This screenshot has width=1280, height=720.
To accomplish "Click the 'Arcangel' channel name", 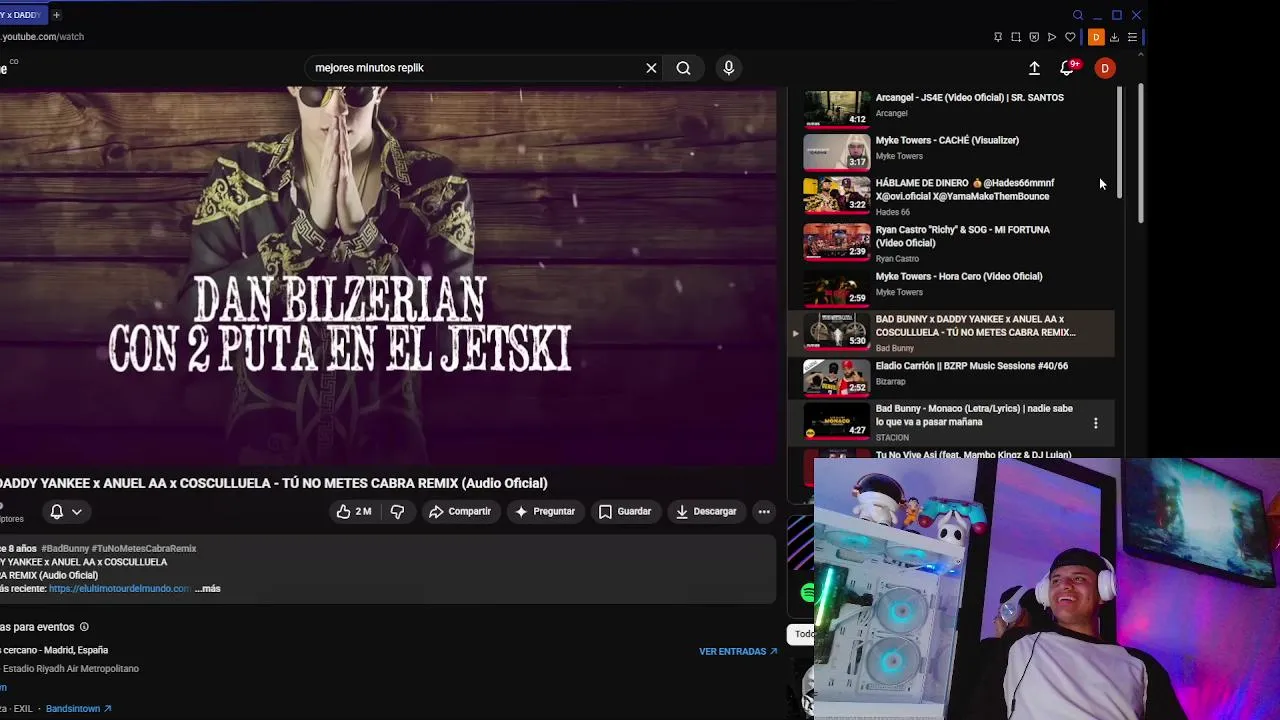I will (x=891, y=113).
